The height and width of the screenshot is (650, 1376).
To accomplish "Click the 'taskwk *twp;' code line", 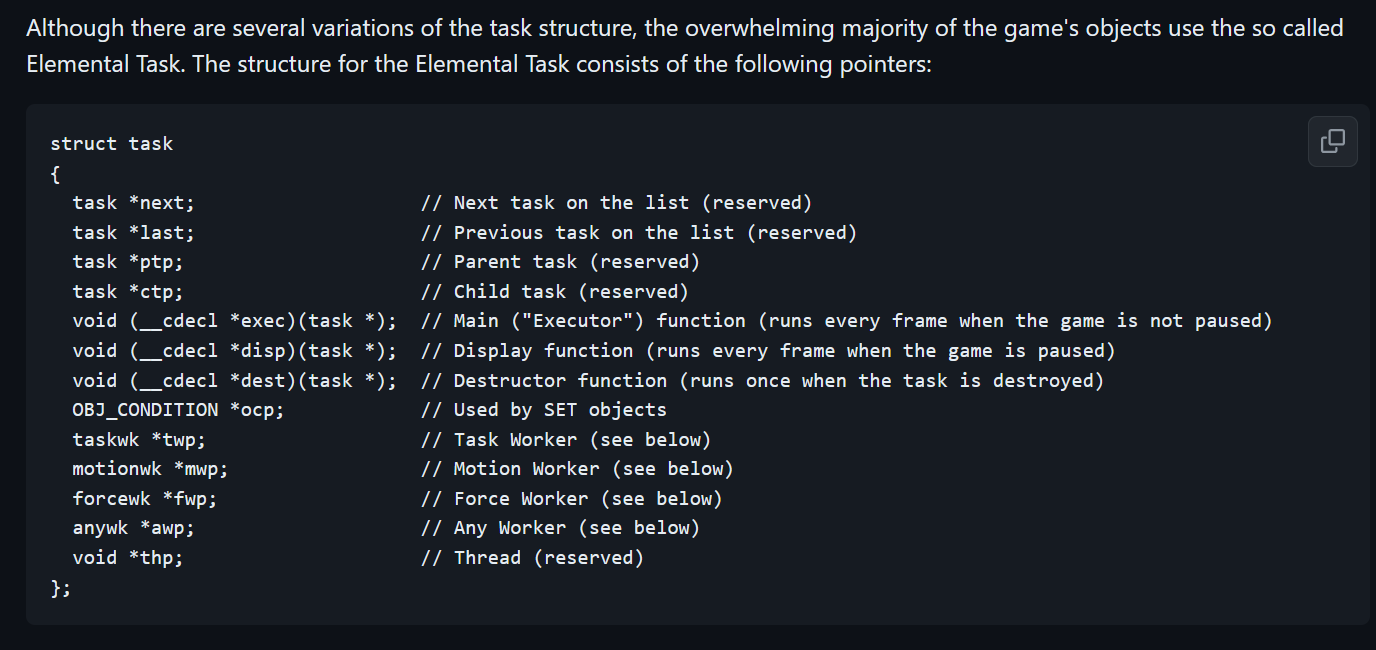I will pos(139,440).
